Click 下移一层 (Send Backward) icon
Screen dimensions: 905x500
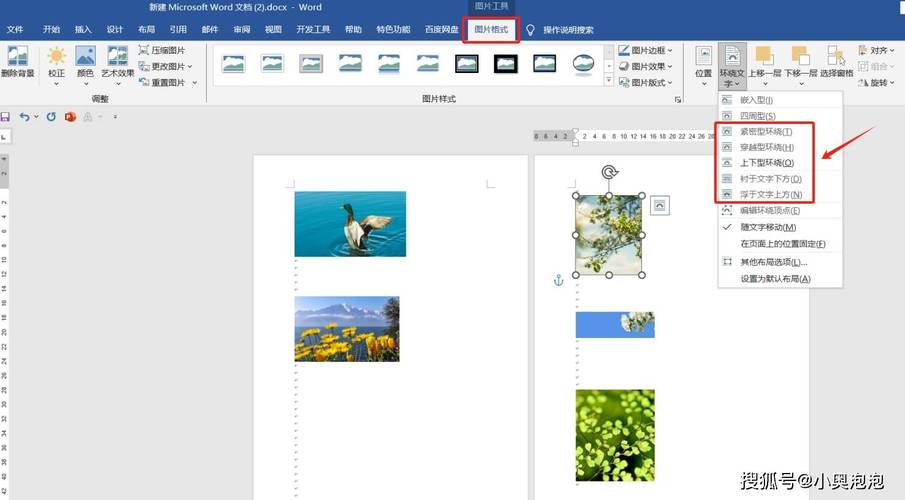tap(800, 57)
